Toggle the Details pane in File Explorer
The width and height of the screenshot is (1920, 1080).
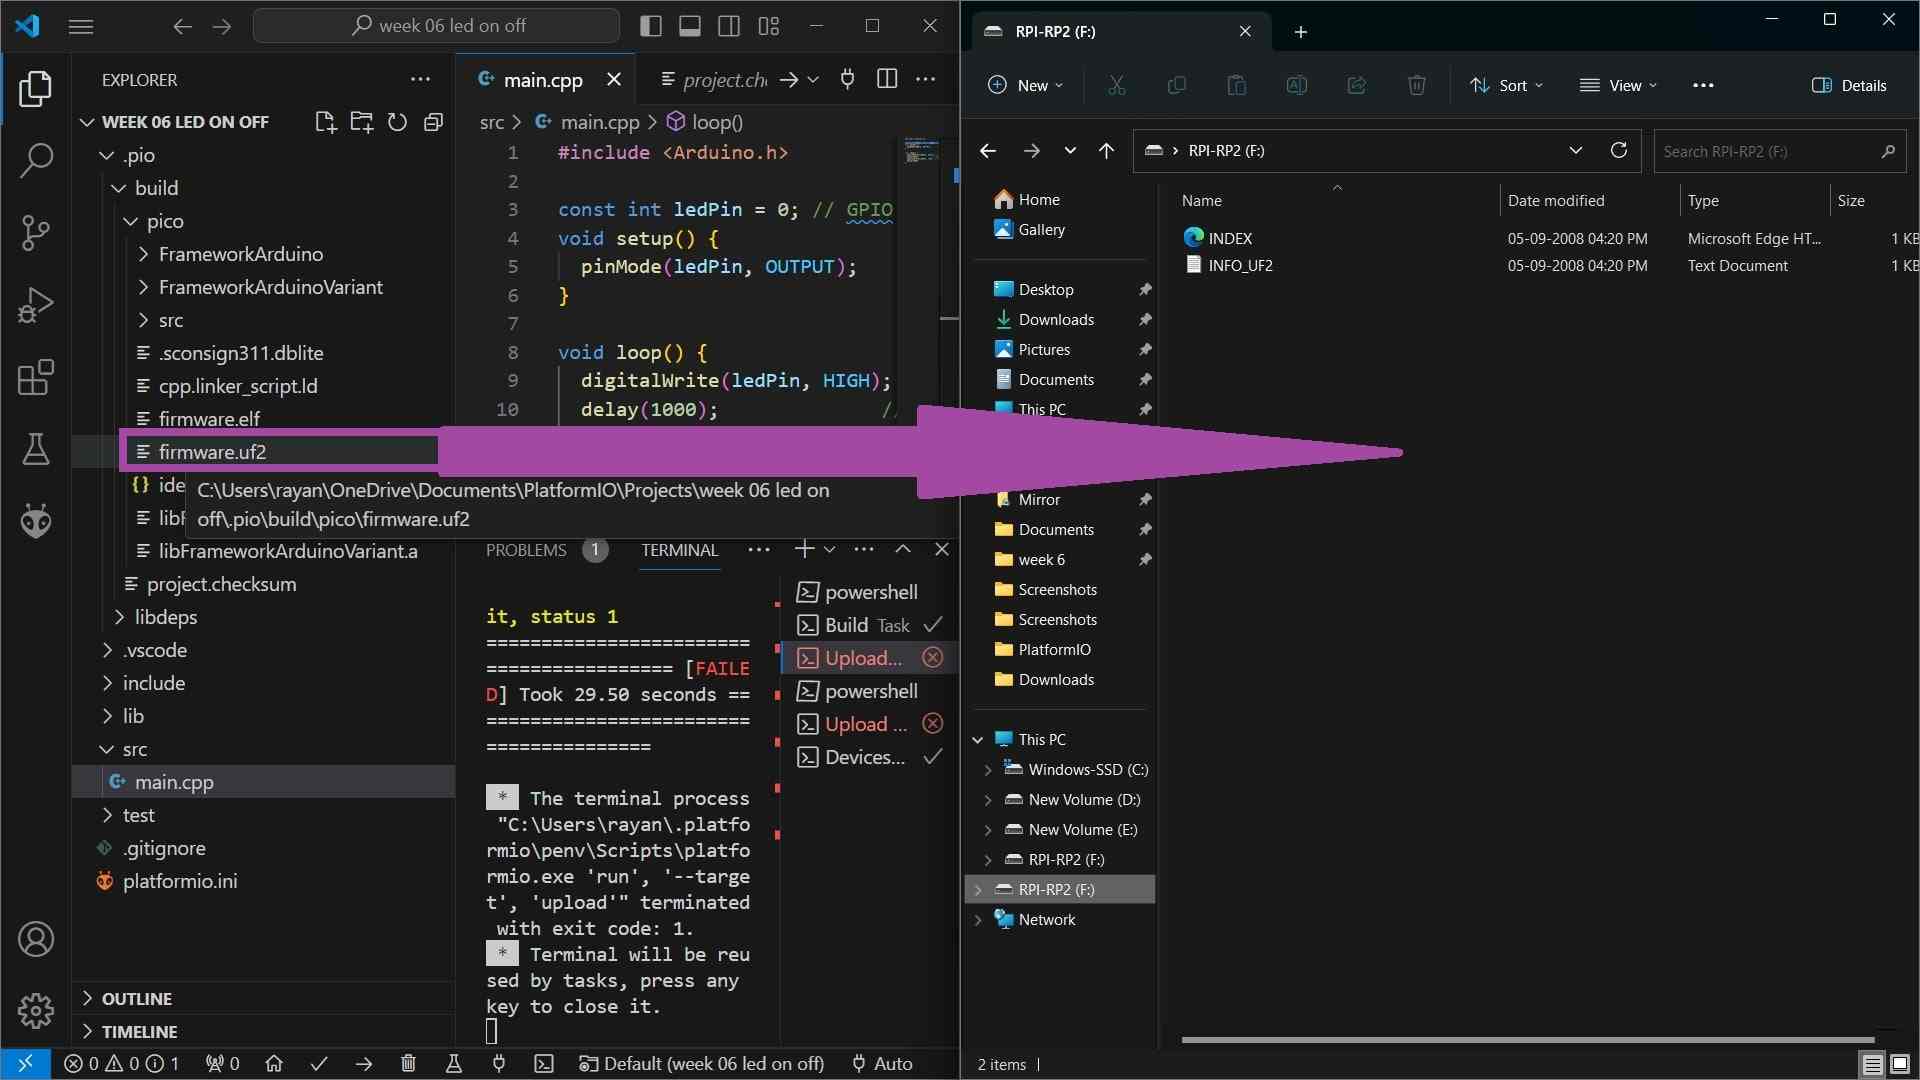[x=1849, y=85]
